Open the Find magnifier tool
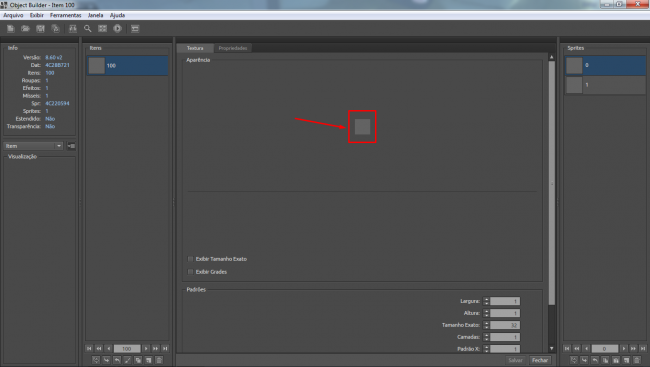 pyautogui.click(x=87, y=29)
